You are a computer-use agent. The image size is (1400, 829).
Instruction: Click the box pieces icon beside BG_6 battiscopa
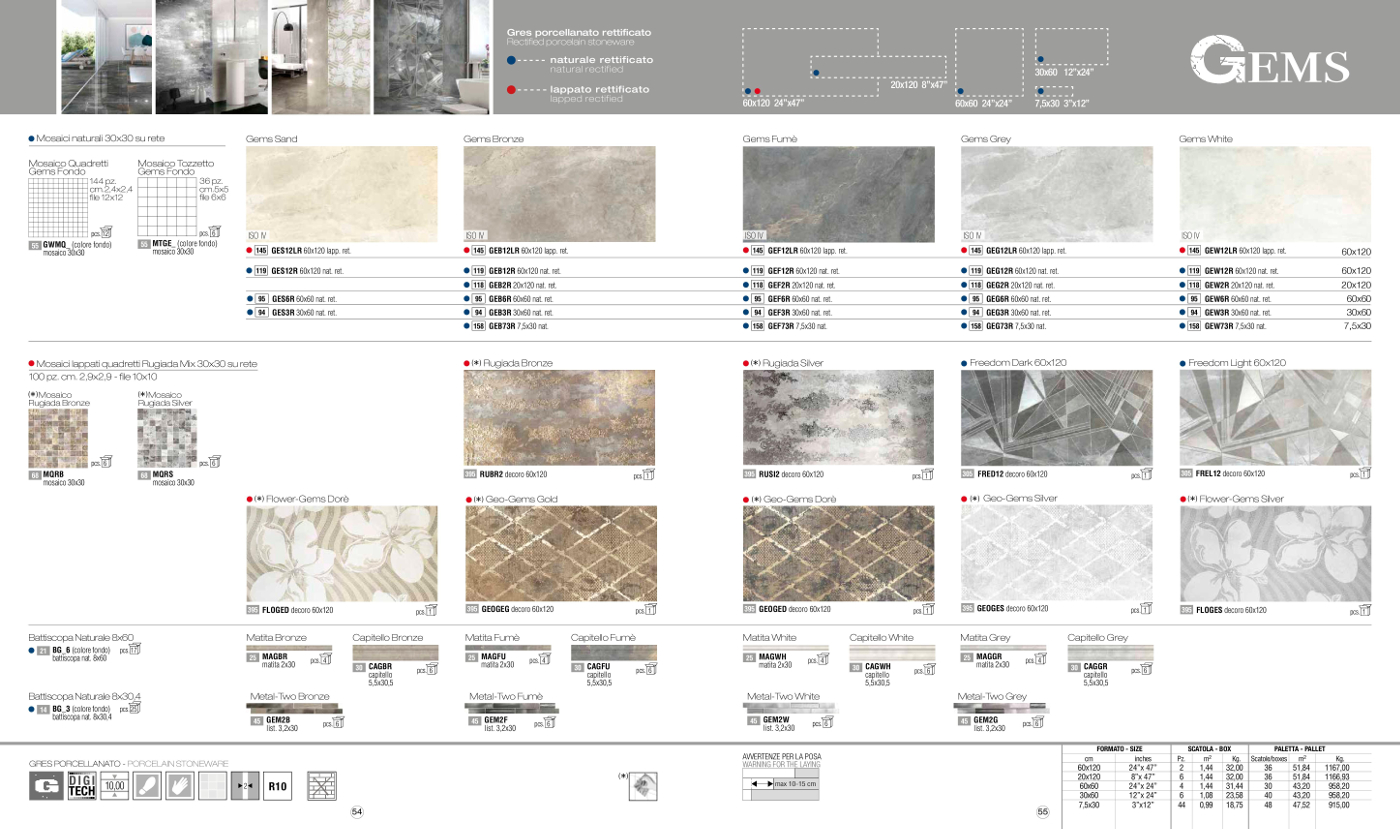tap(135, 650)
